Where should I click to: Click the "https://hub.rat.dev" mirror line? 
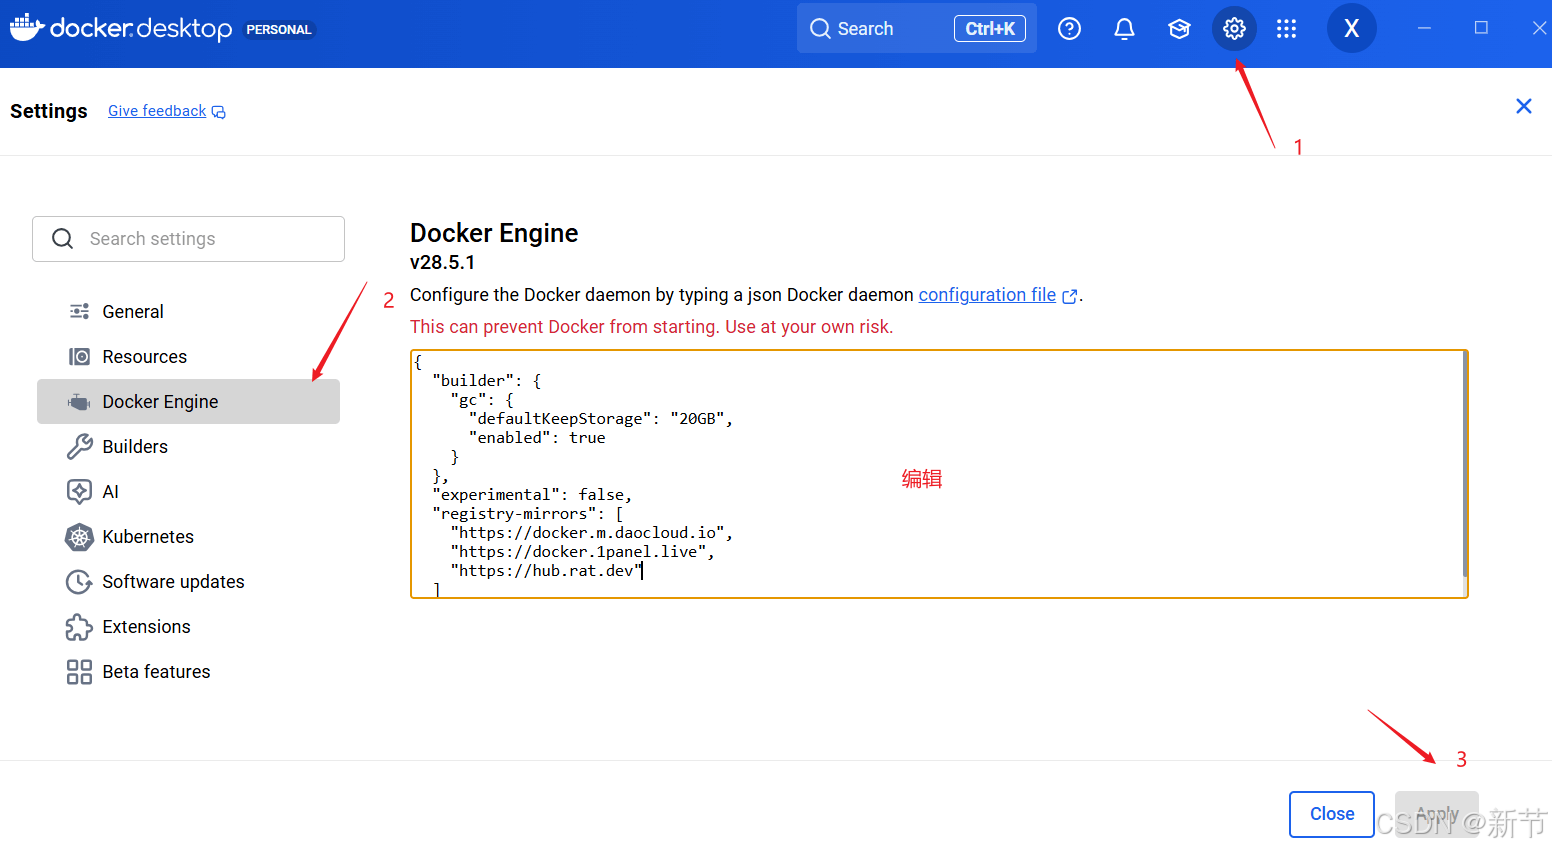point(546,571)
